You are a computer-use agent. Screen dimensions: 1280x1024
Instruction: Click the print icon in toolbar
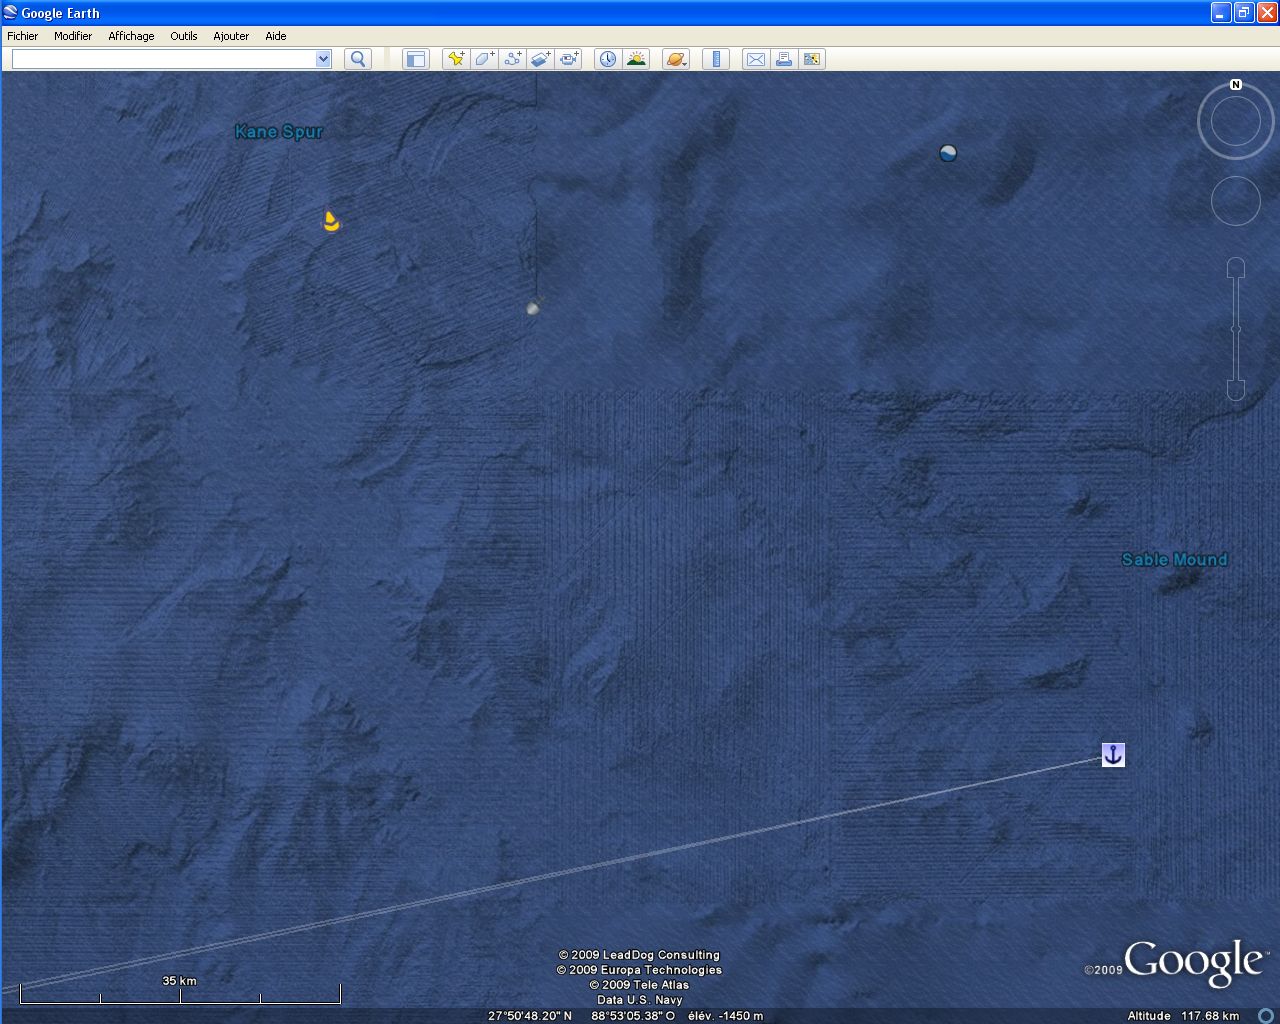(784, 59)
